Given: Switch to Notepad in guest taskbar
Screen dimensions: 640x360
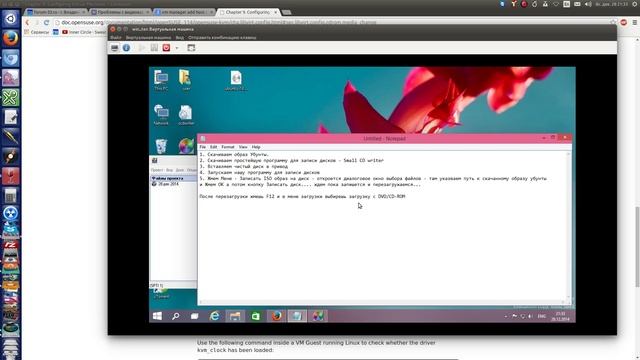Looking at the screenshot, I should coord(297,316).
